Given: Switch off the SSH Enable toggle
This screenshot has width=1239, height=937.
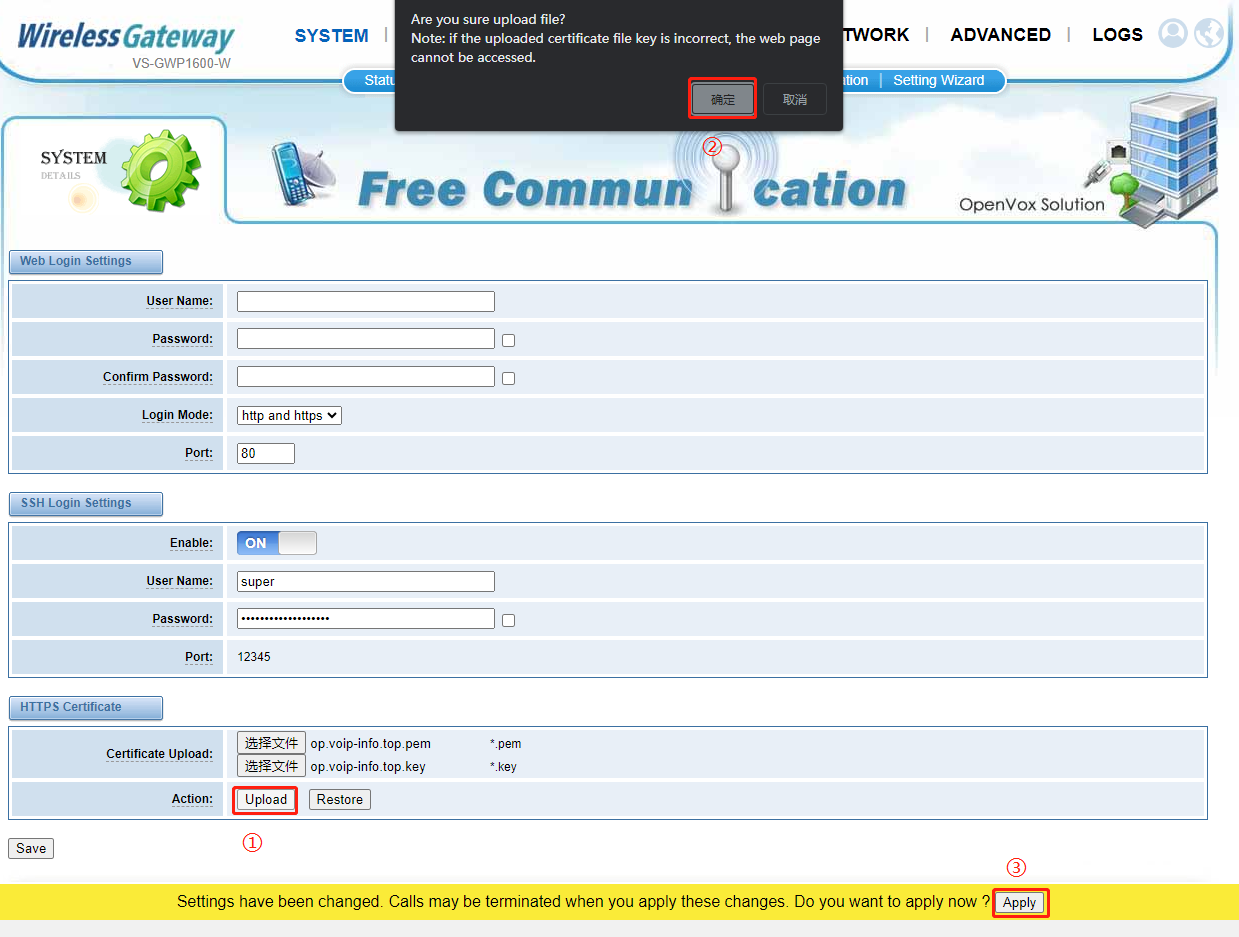Looking at the screenshot, I should click(277, 543).
